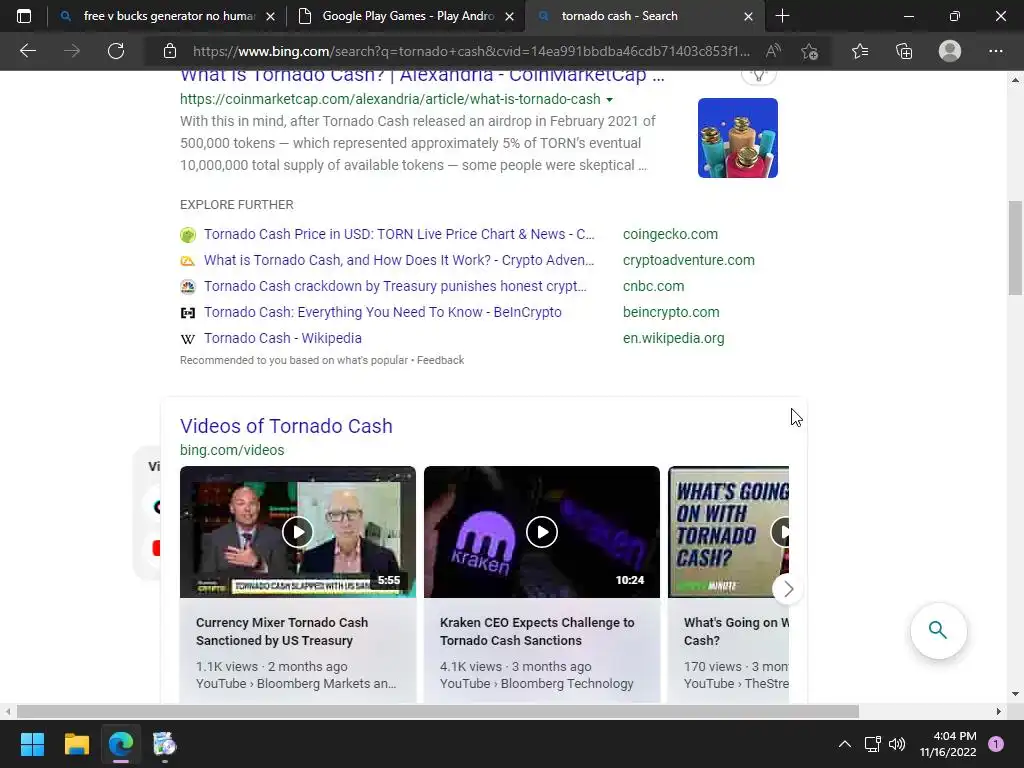Go back to previous page

point(27,51)
